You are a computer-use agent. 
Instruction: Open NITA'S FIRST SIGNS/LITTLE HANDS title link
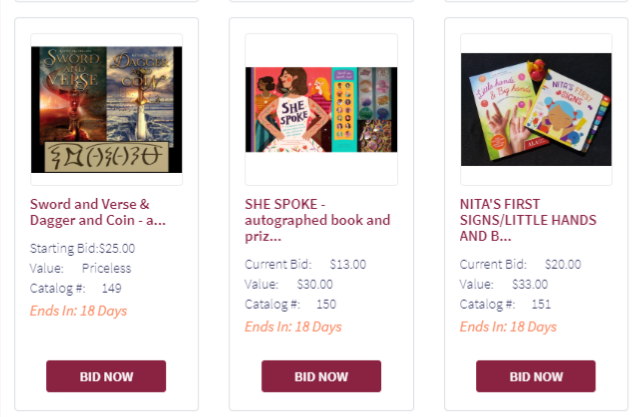pyautogui.click(x=531, y=220)
